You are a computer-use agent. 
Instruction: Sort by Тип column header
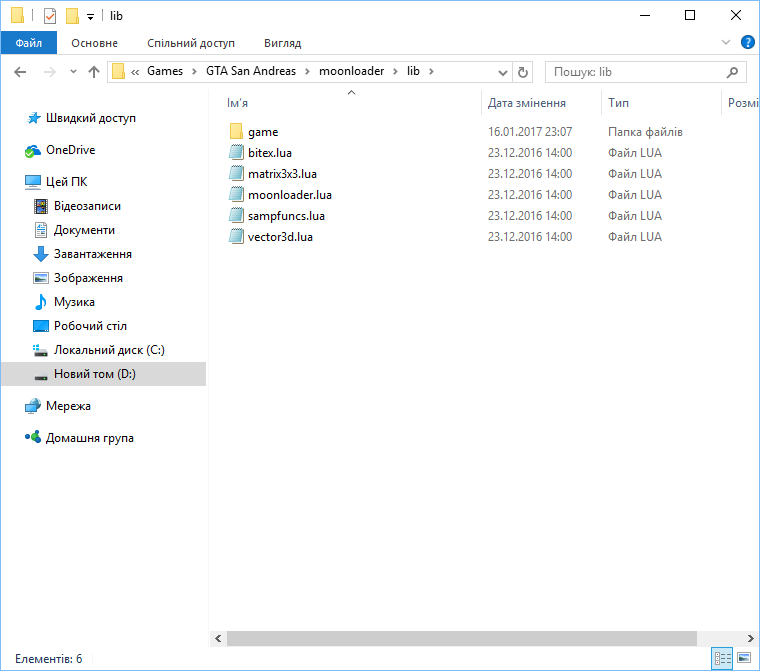[x=618, y=103]
